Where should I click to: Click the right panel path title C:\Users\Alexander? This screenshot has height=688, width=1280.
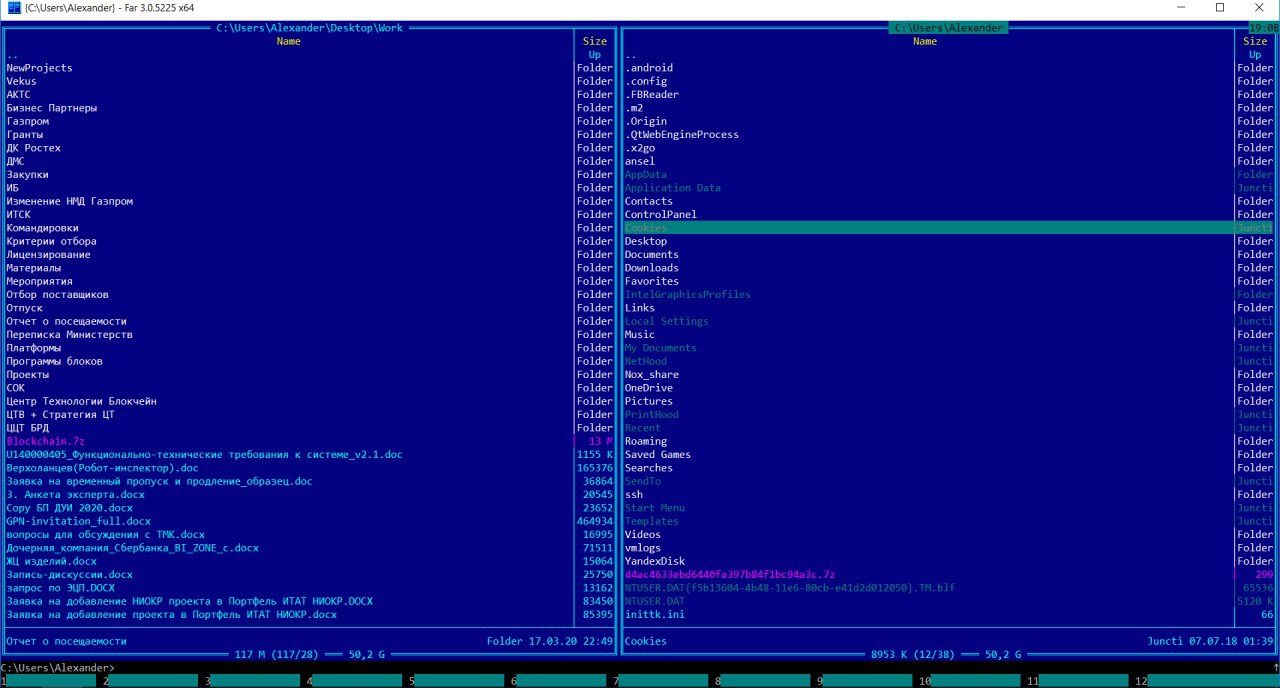click(x=948, y=28)
